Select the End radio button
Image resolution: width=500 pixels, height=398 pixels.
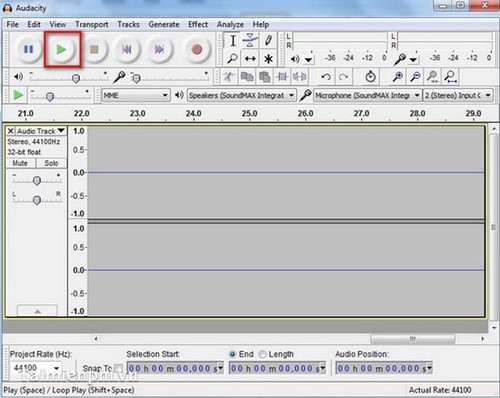(233, 354)
